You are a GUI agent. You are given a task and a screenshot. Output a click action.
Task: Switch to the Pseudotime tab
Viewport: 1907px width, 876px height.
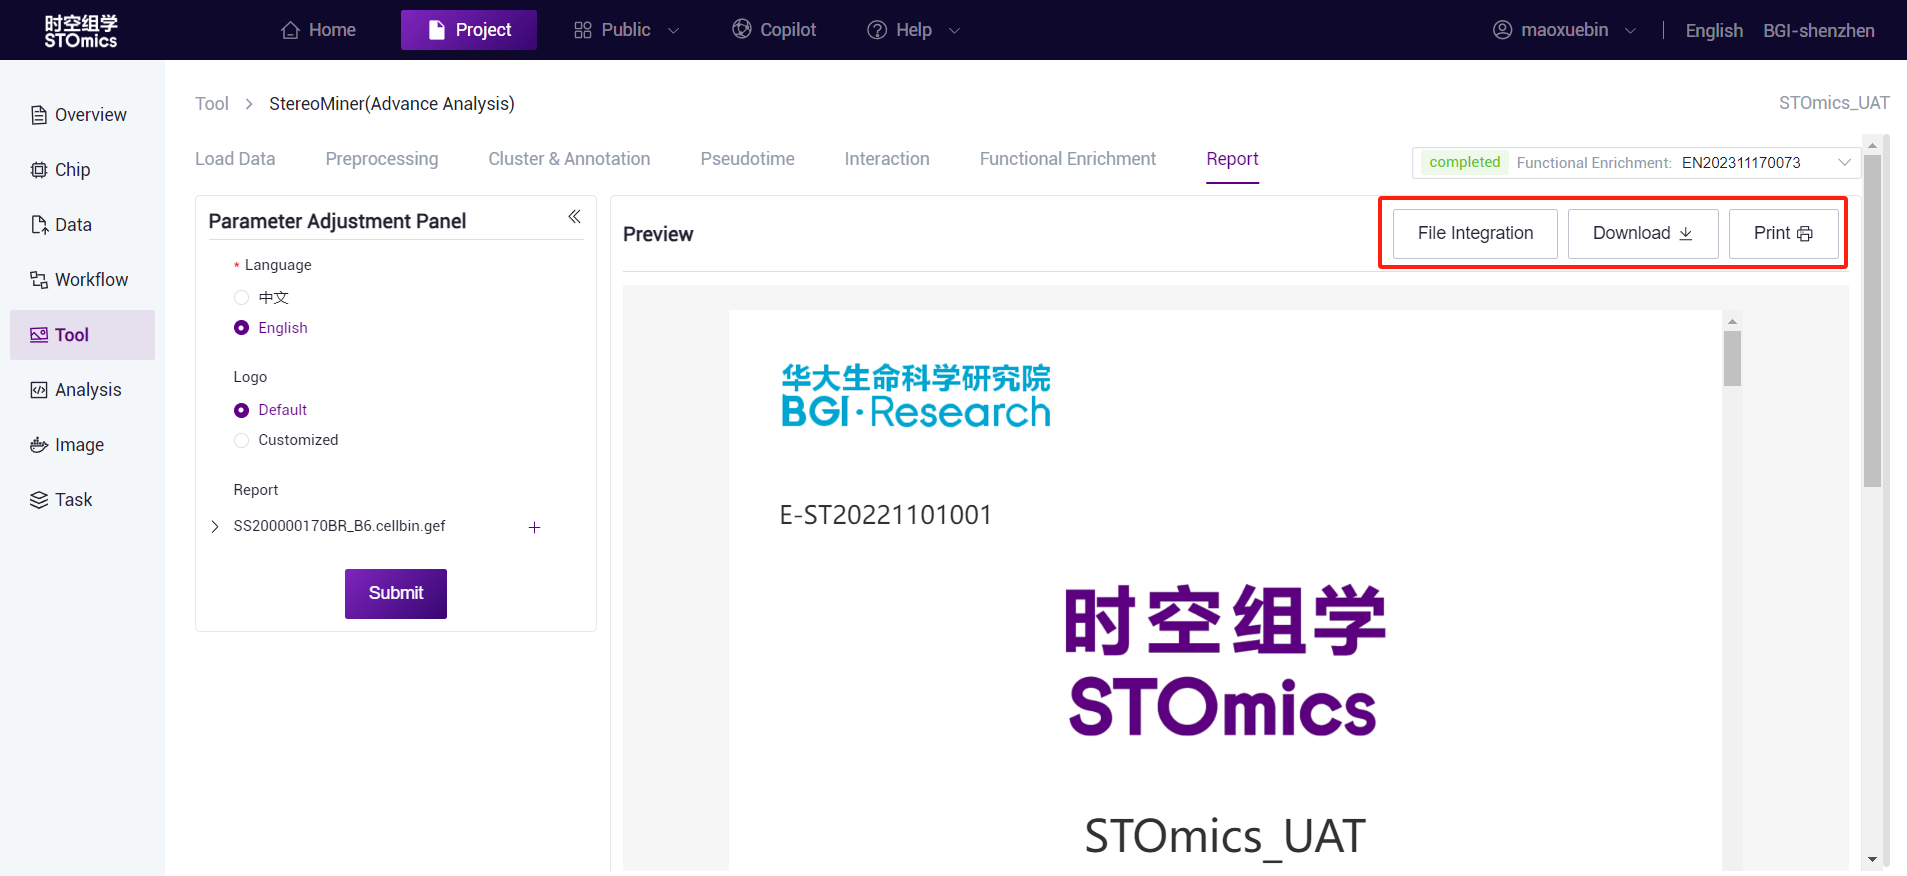point(748,159)
